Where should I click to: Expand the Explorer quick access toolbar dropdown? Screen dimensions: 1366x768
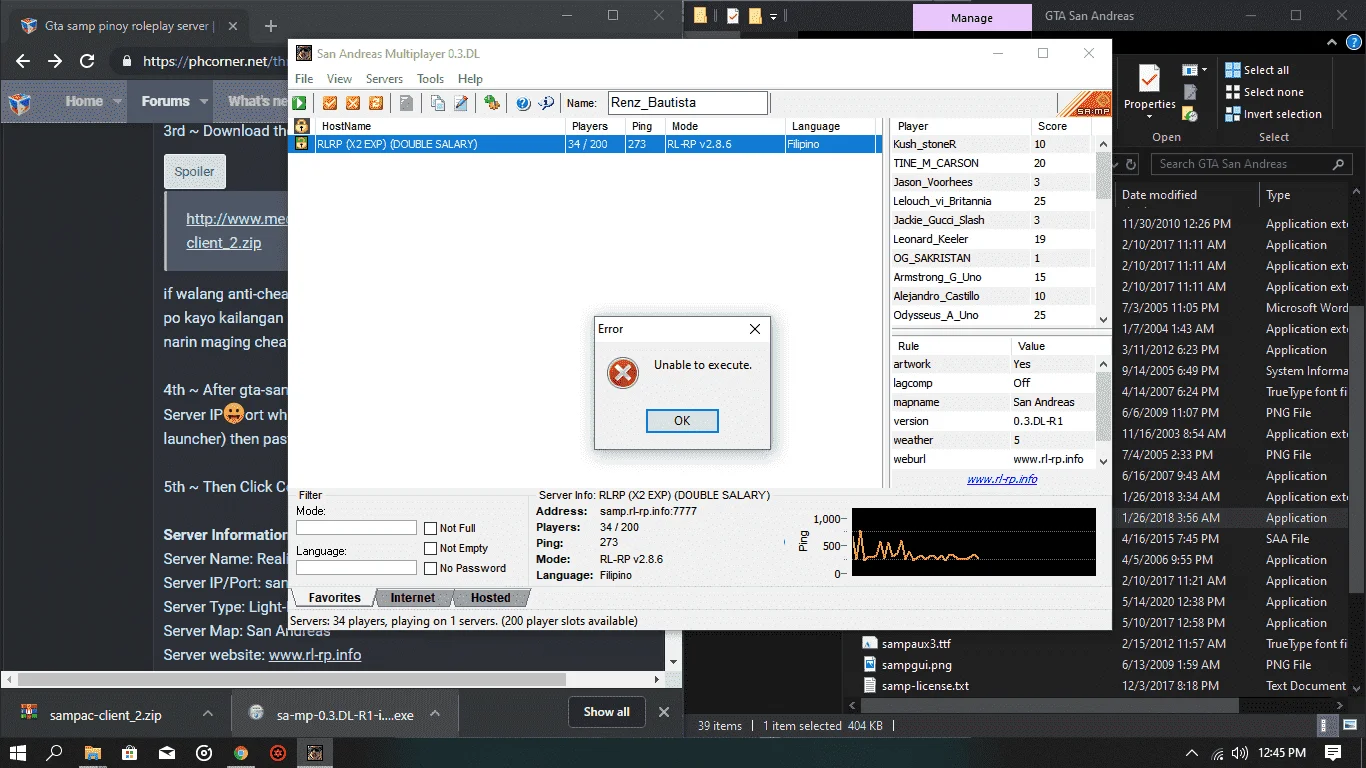click(773, 17)
